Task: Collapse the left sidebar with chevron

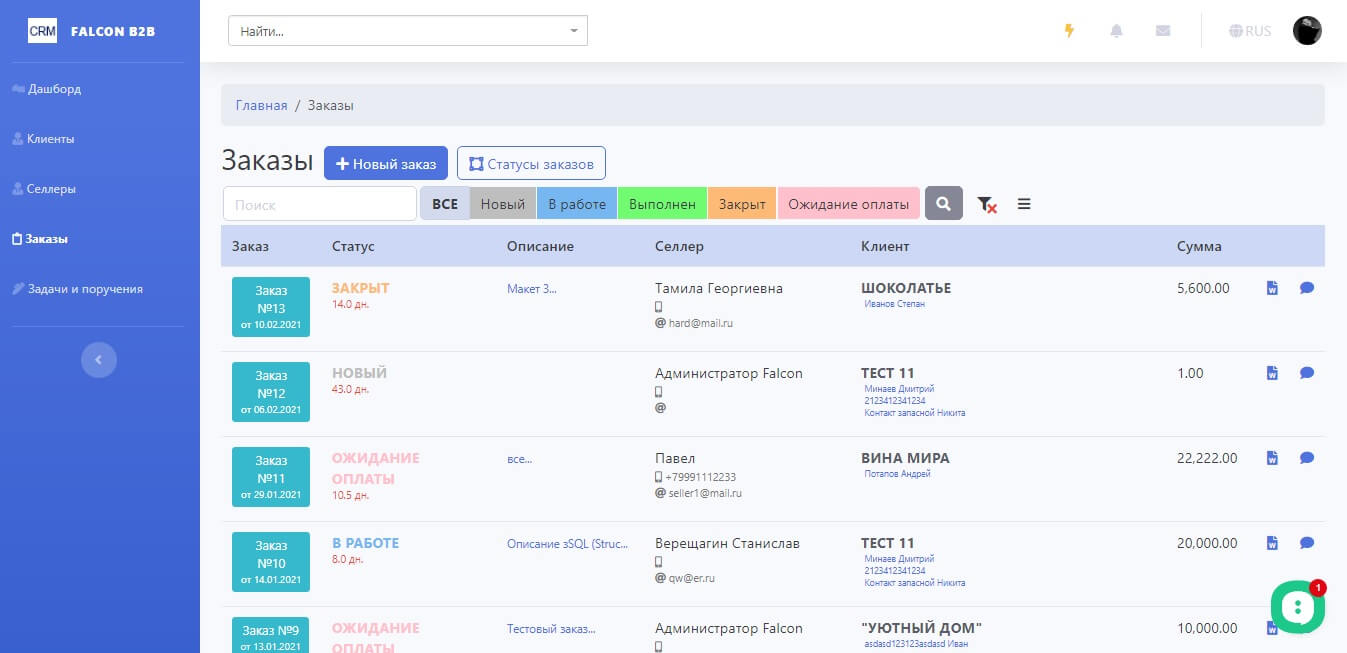Action: coord(98,359)
